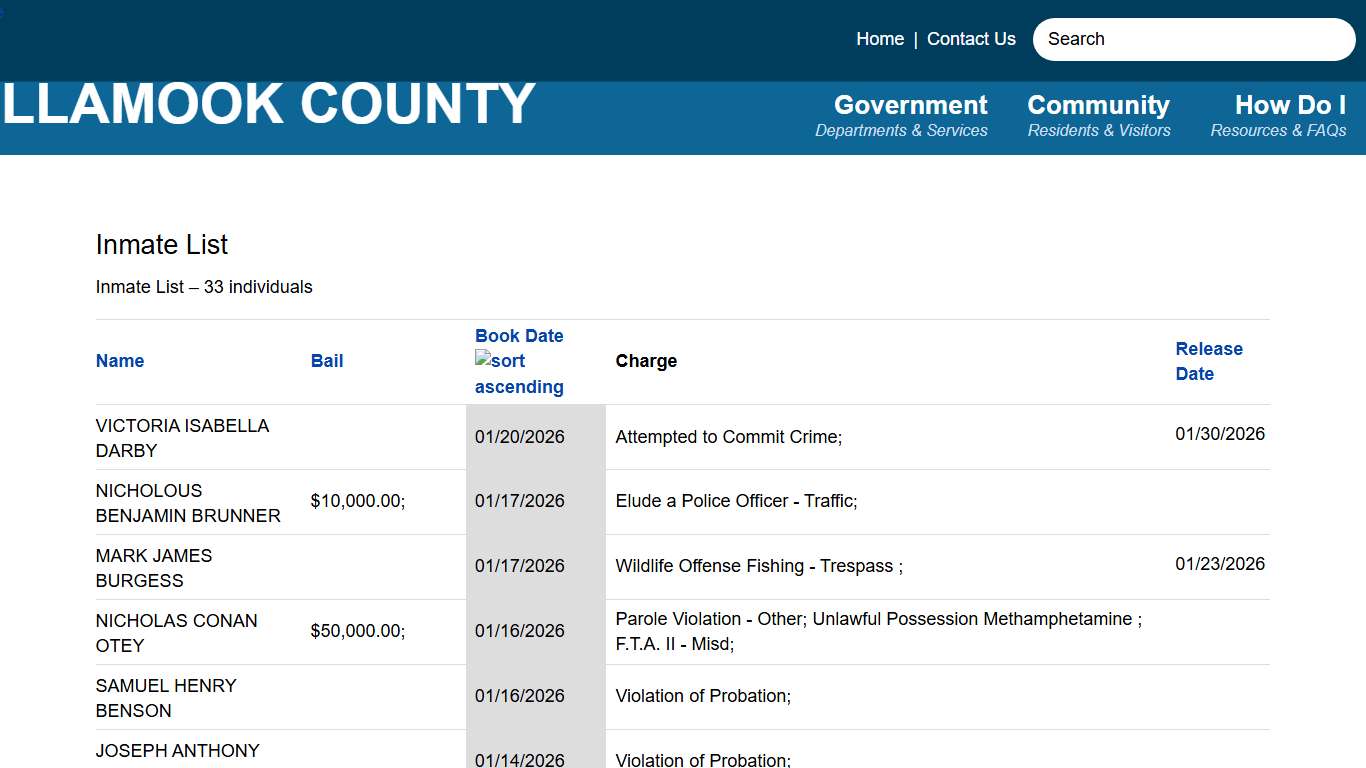Sort inmates by Release Date
This screenshot has width=1366, height=768.
click(1209, 361)
